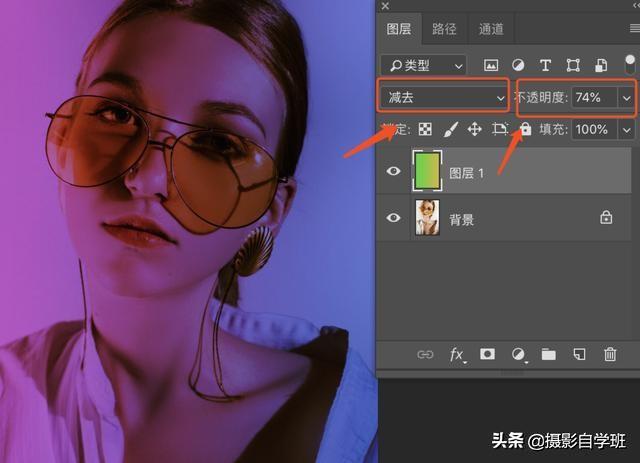Expand fill 100% slider arrow
The width and height of the screenshot is (640, 463).
click(x=627, y=130)
